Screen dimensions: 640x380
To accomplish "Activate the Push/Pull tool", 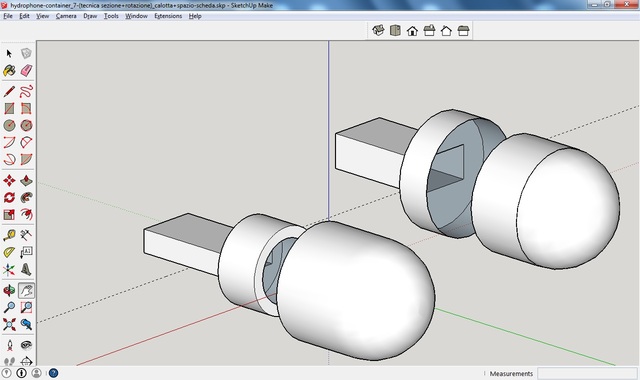I will (x=26, y=180).
